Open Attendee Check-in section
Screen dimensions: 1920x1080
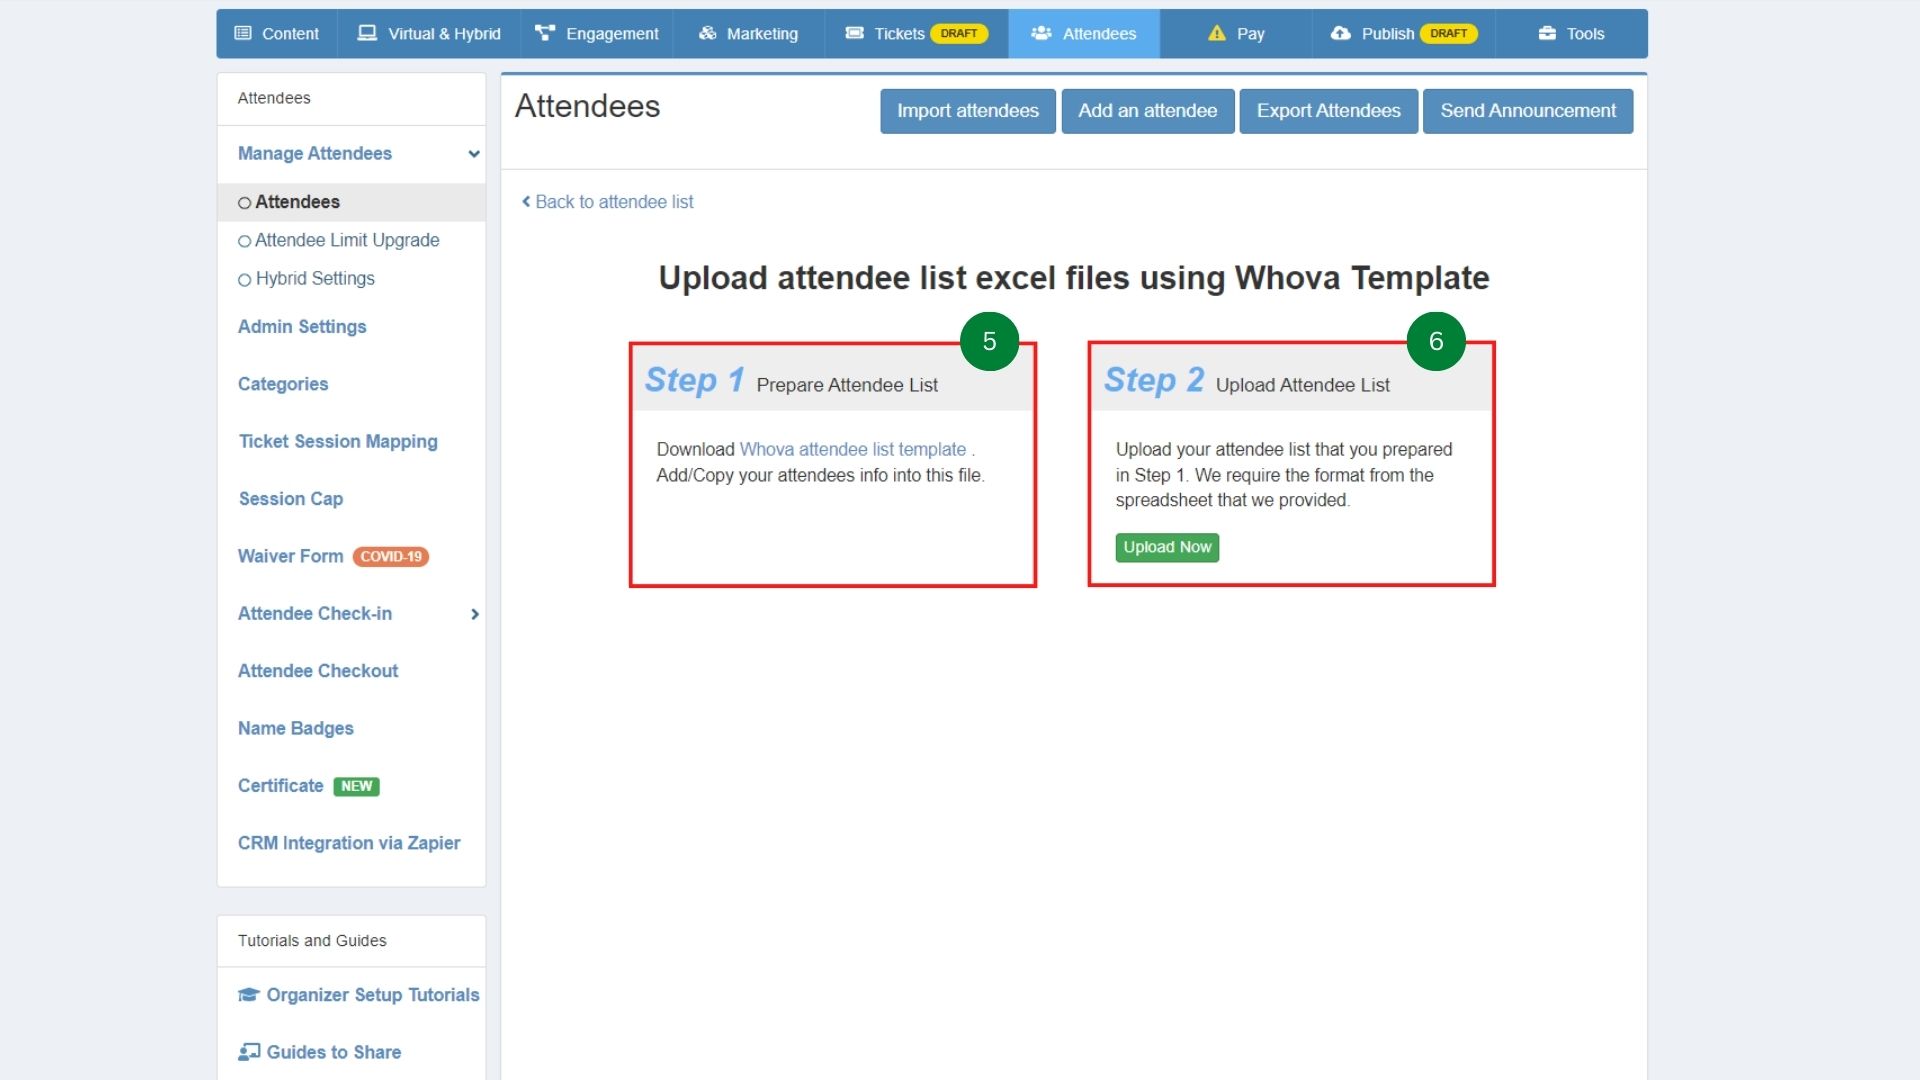tap(315, 614)
